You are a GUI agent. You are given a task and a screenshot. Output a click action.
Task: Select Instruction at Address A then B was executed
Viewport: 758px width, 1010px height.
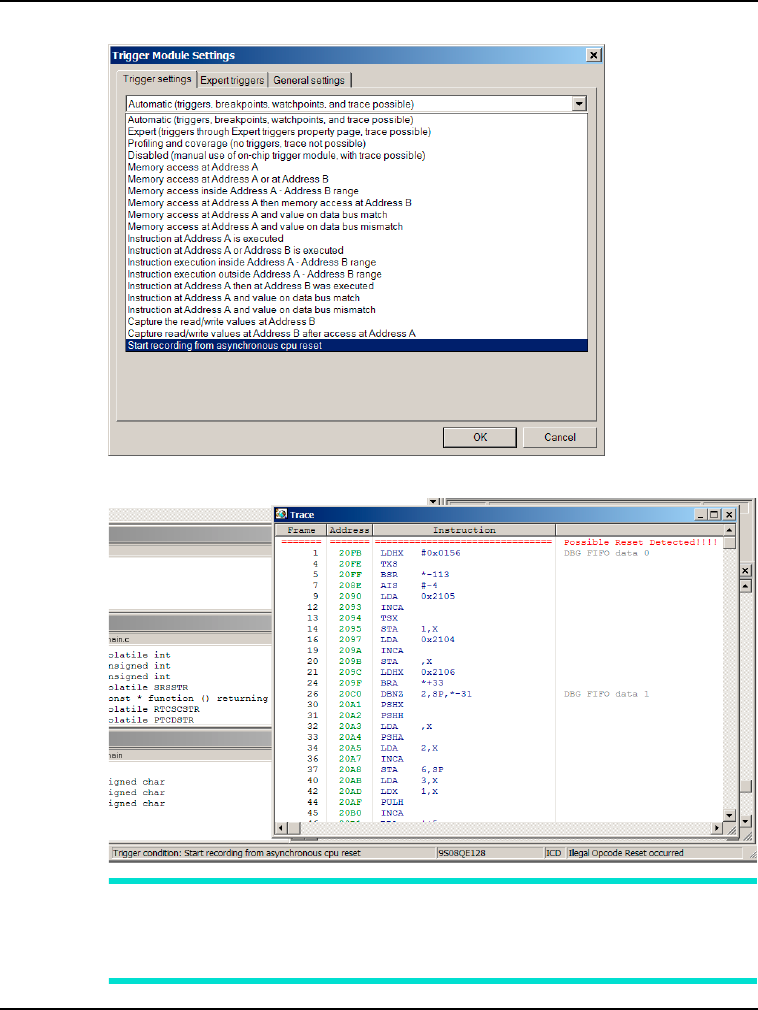coord(357,286)
